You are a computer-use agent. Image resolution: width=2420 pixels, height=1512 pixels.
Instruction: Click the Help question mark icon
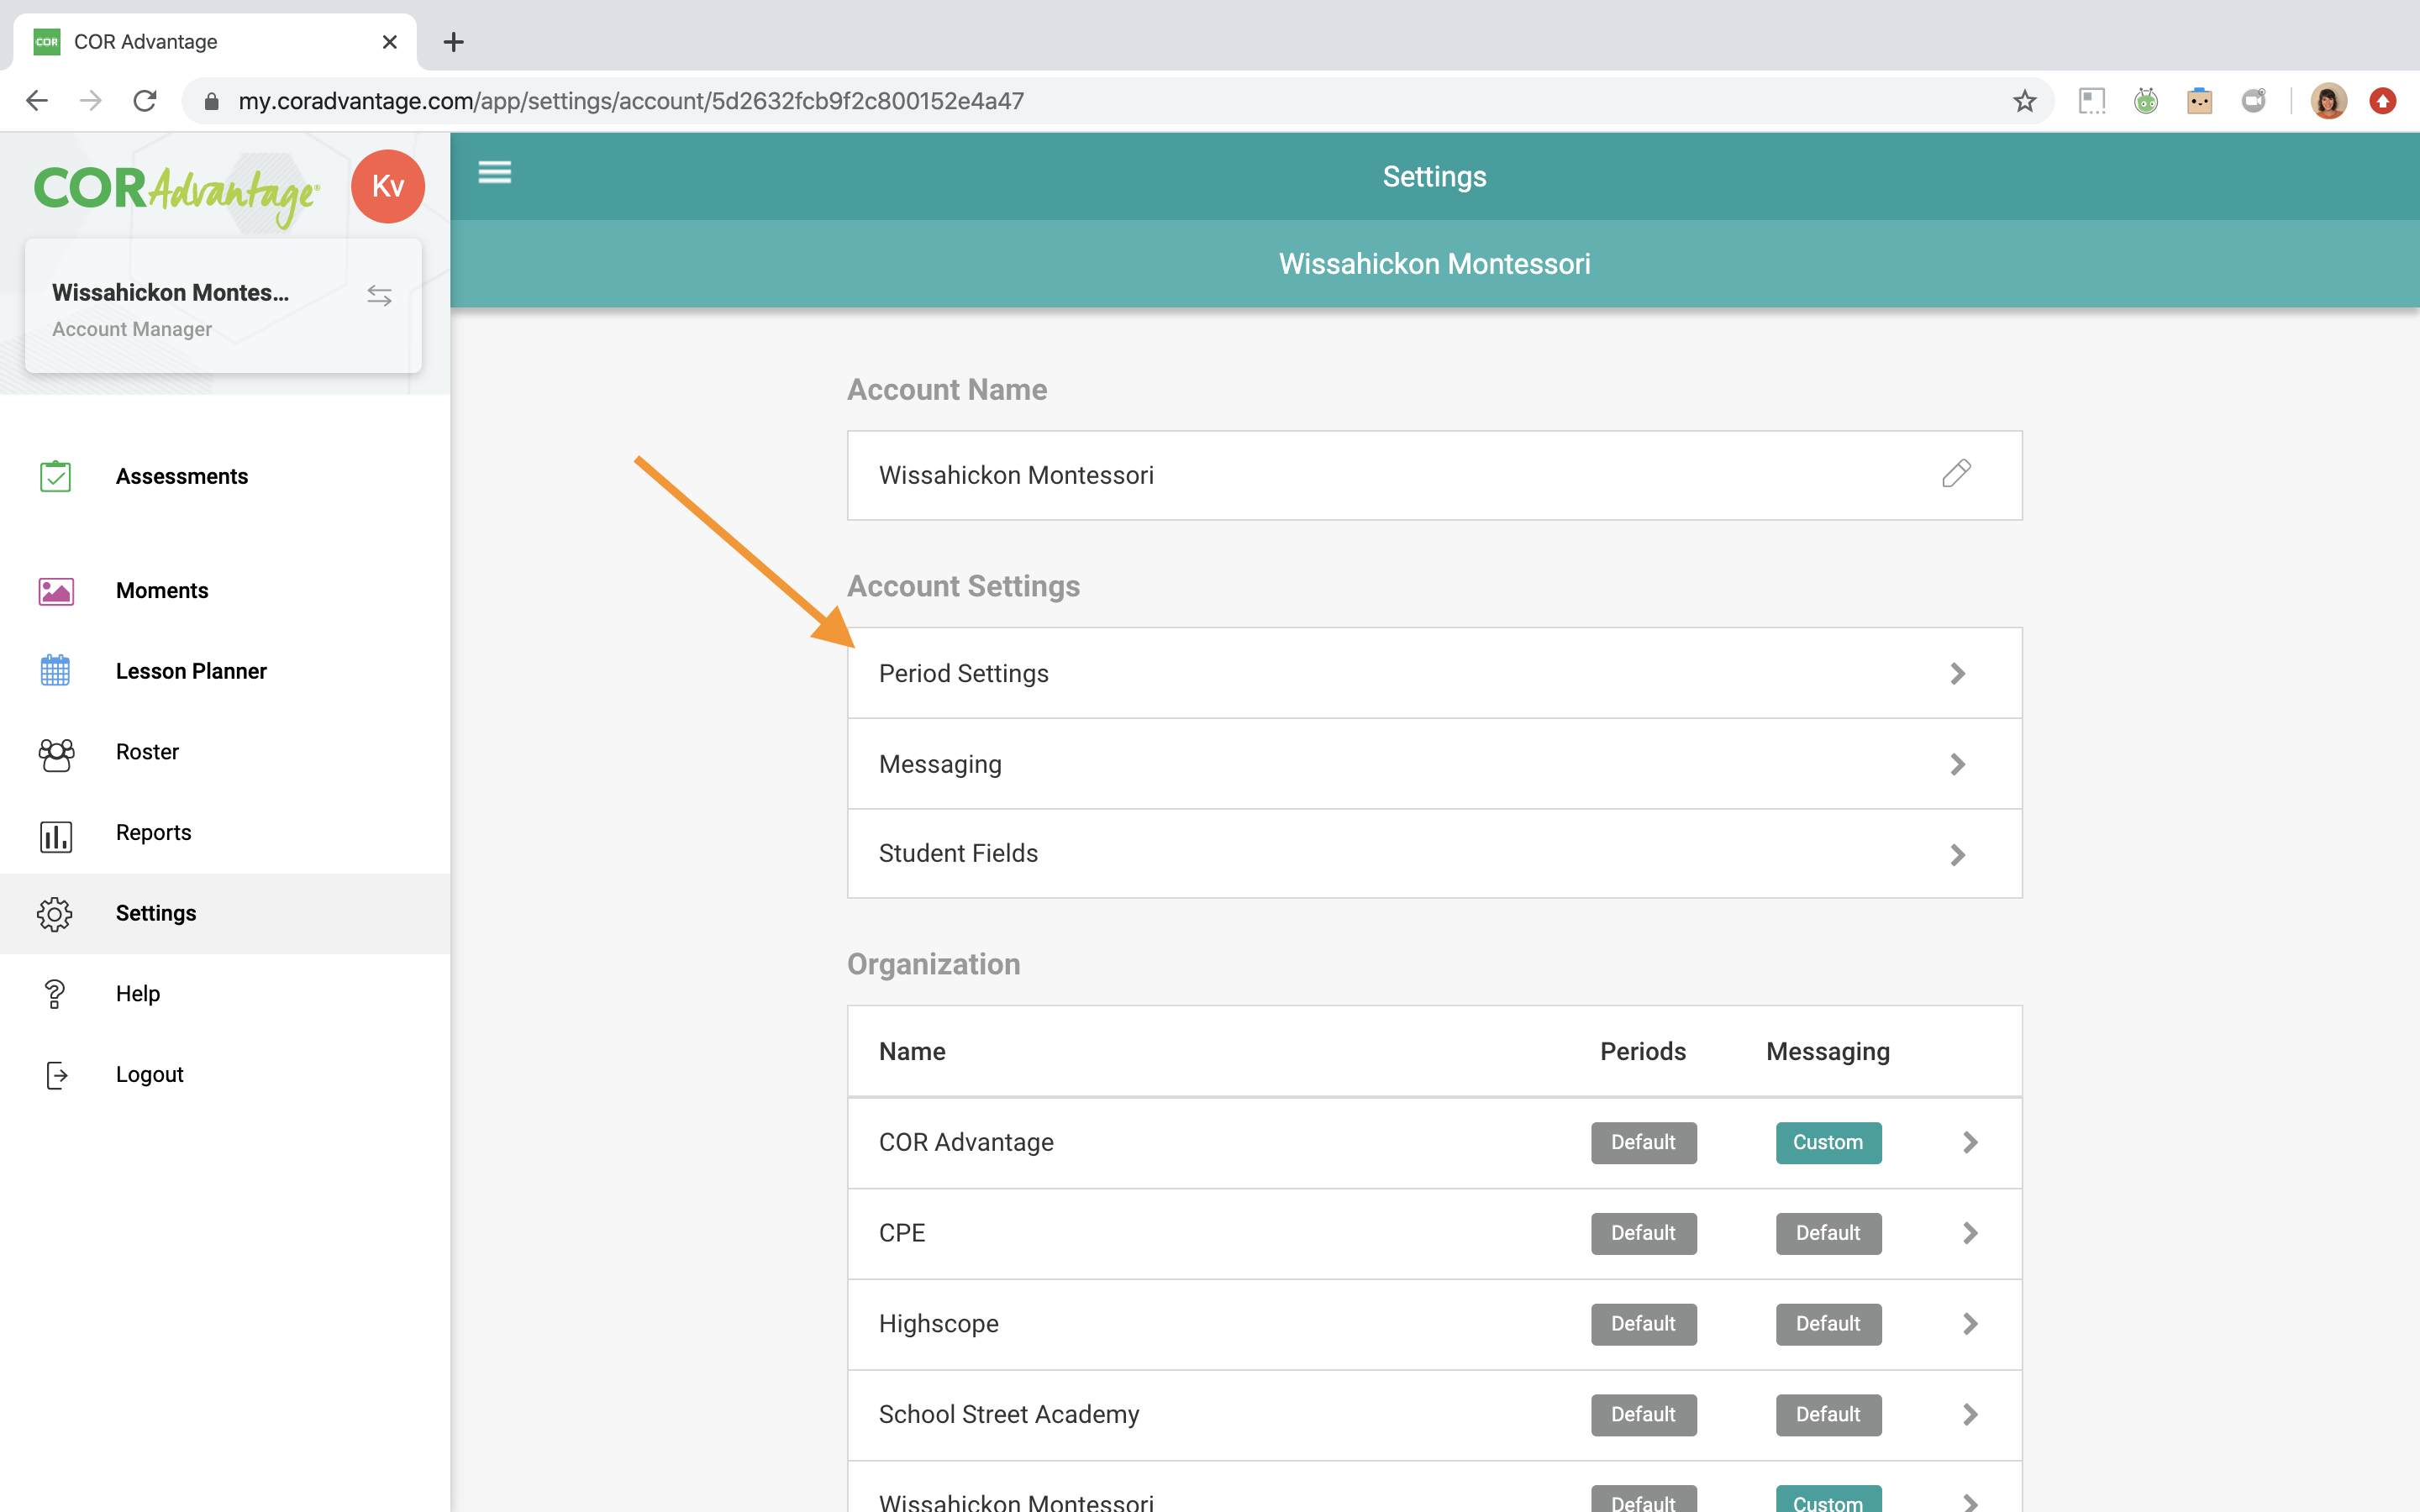click(x=55, y=994)
